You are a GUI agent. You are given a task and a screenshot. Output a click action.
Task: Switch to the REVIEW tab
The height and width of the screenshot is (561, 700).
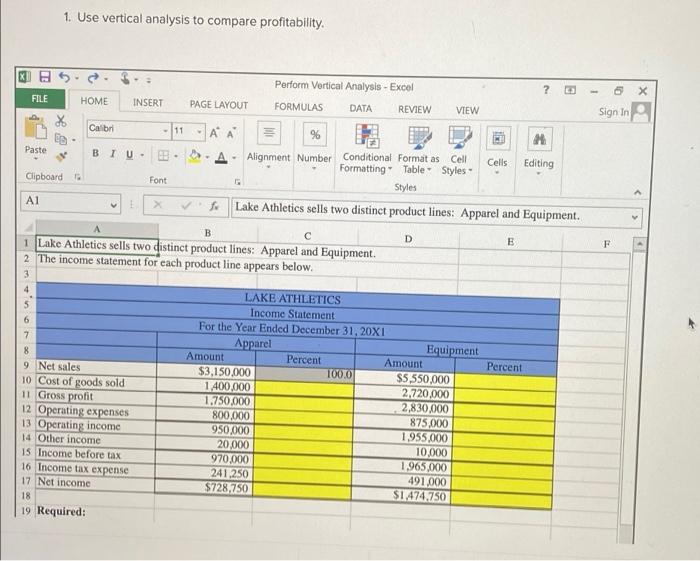pos(415,109)
